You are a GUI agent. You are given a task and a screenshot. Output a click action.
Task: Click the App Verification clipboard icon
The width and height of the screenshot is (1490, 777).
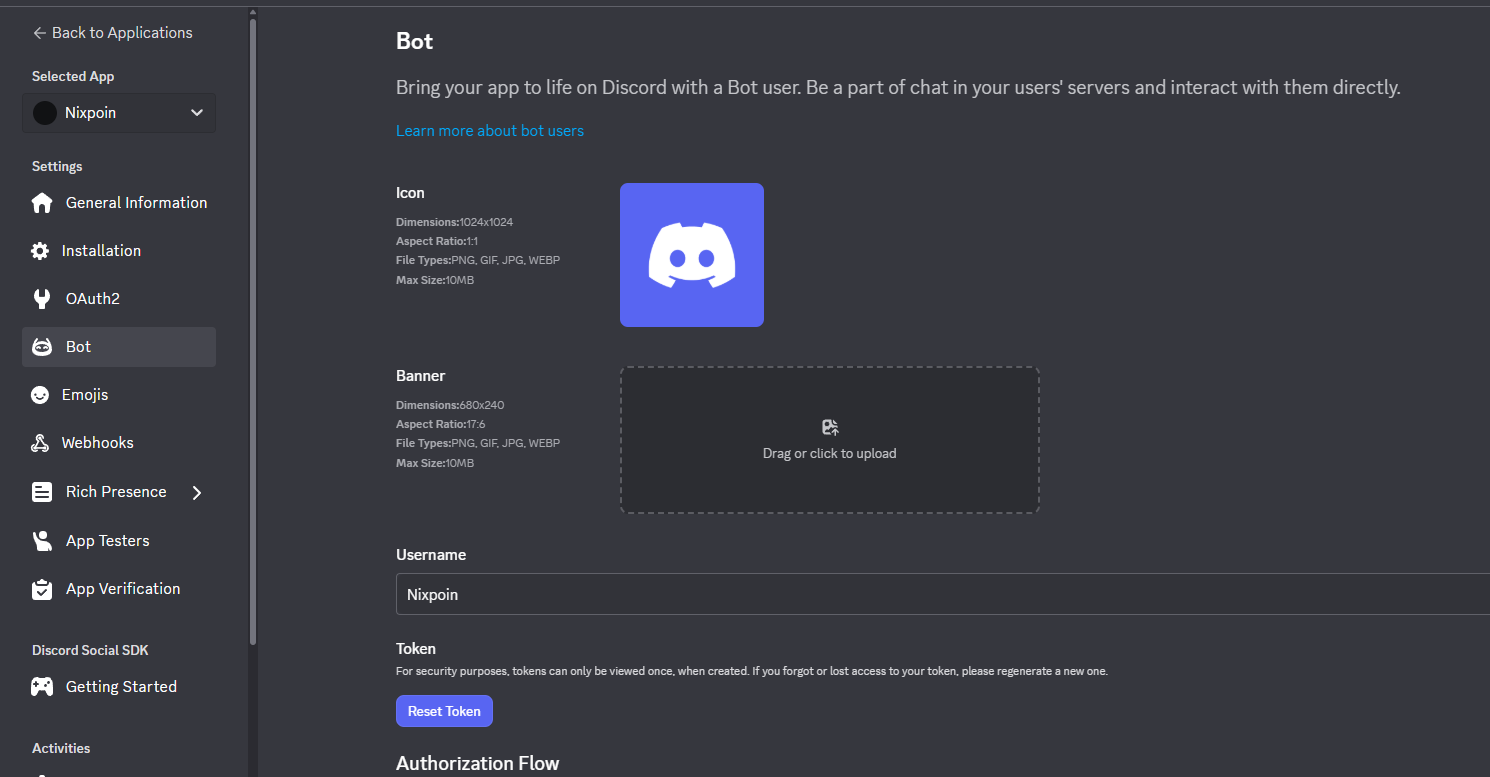click(x=42, y=589)
